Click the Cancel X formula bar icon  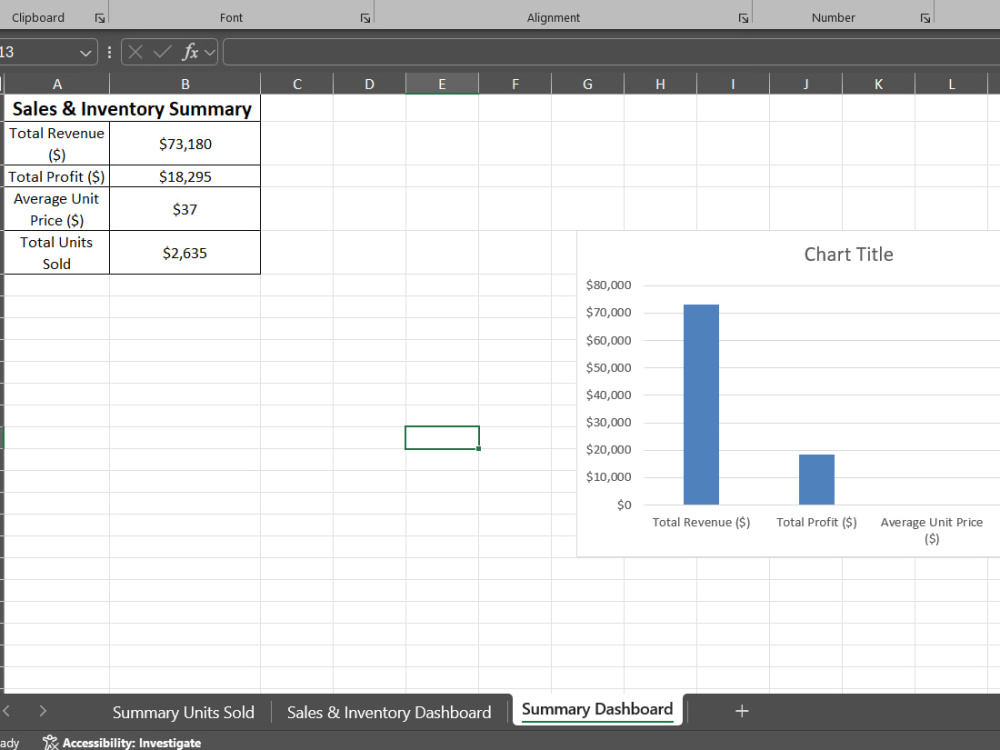click(135, 52)
